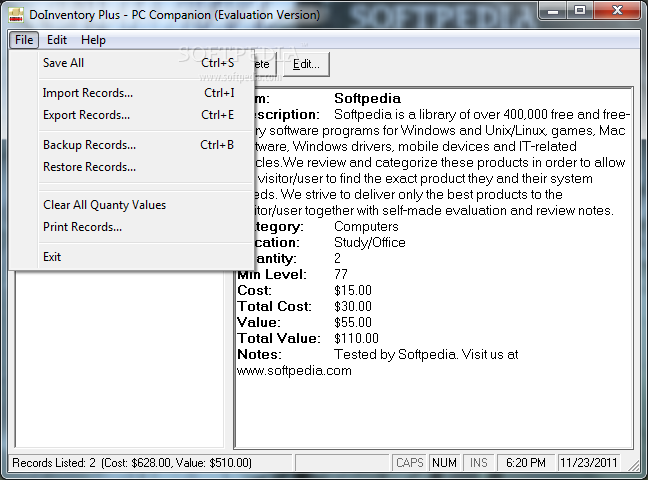Click the $15.00 cost value
The image size is (648, 480).
coord(353,291)
